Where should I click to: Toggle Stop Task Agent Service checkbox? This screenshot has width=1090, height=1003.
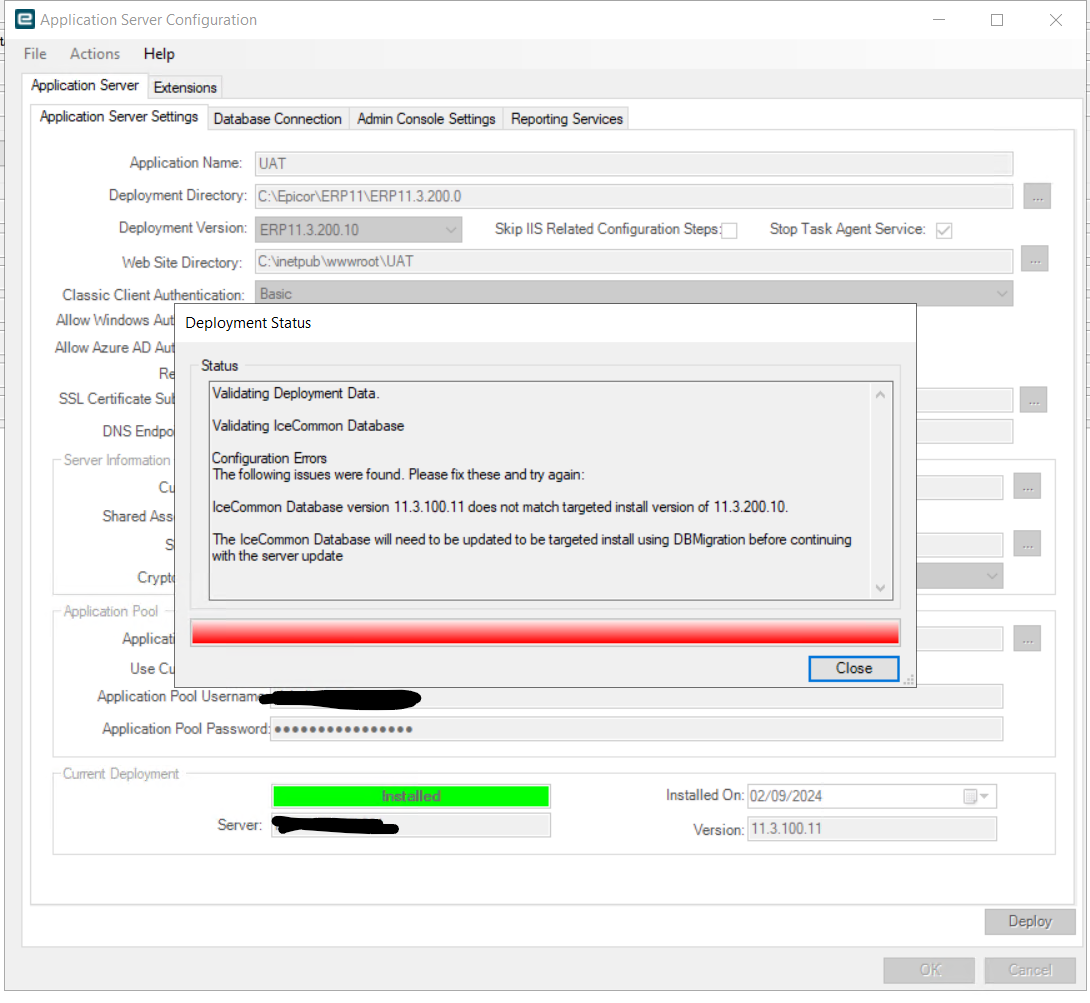point(943,231)
